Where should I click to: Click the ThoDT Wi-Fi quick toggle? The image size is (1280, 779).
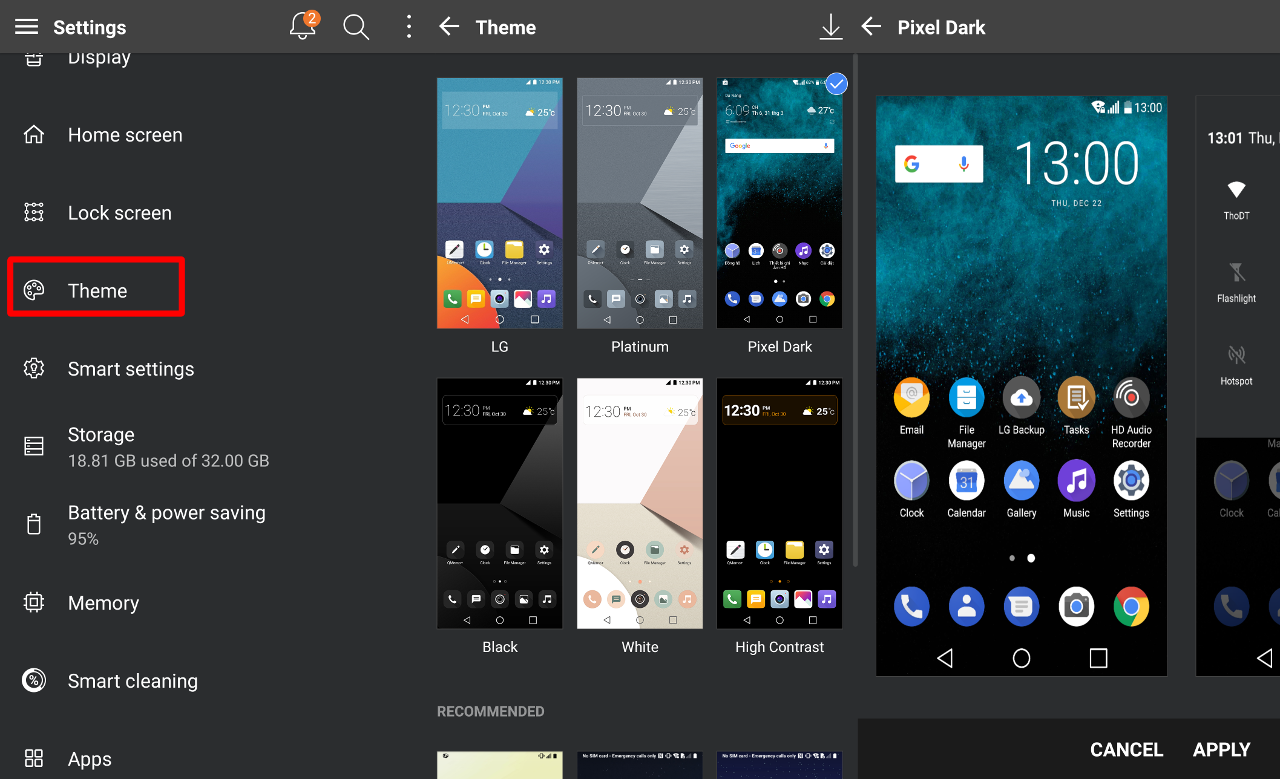1236,200
